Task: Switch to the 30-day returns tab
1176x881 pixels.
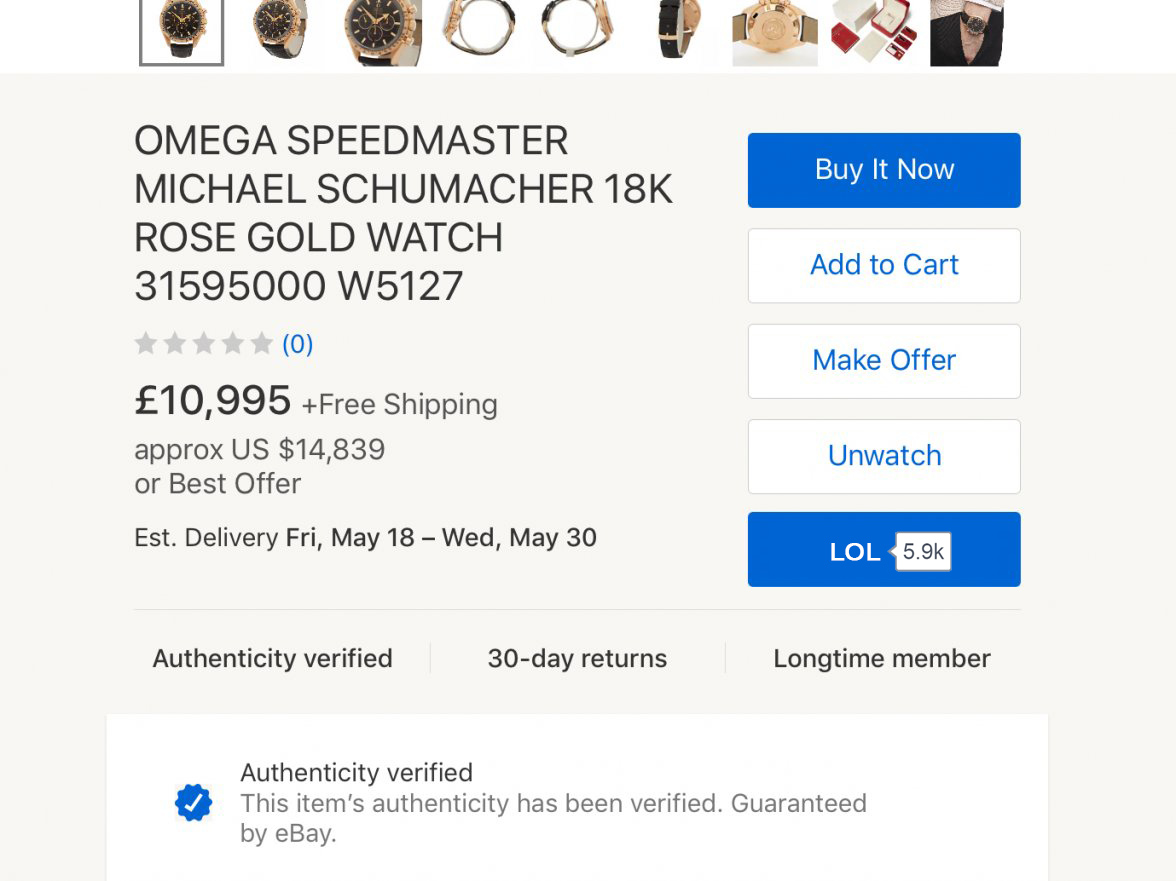Action: (577, 658)
